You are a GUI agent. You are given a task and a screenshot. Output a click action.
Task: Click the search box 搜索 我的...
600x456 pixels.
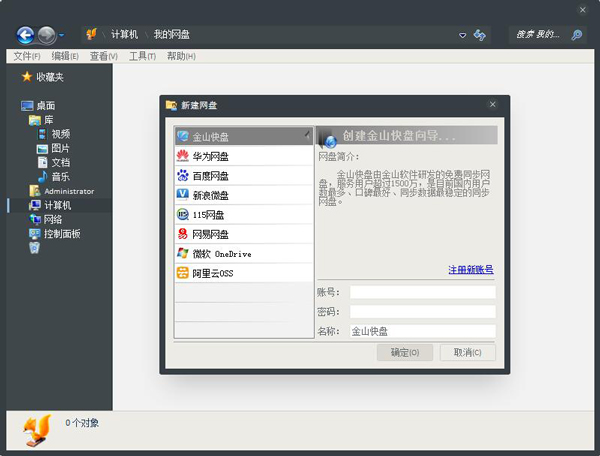[x=537, y=34]
